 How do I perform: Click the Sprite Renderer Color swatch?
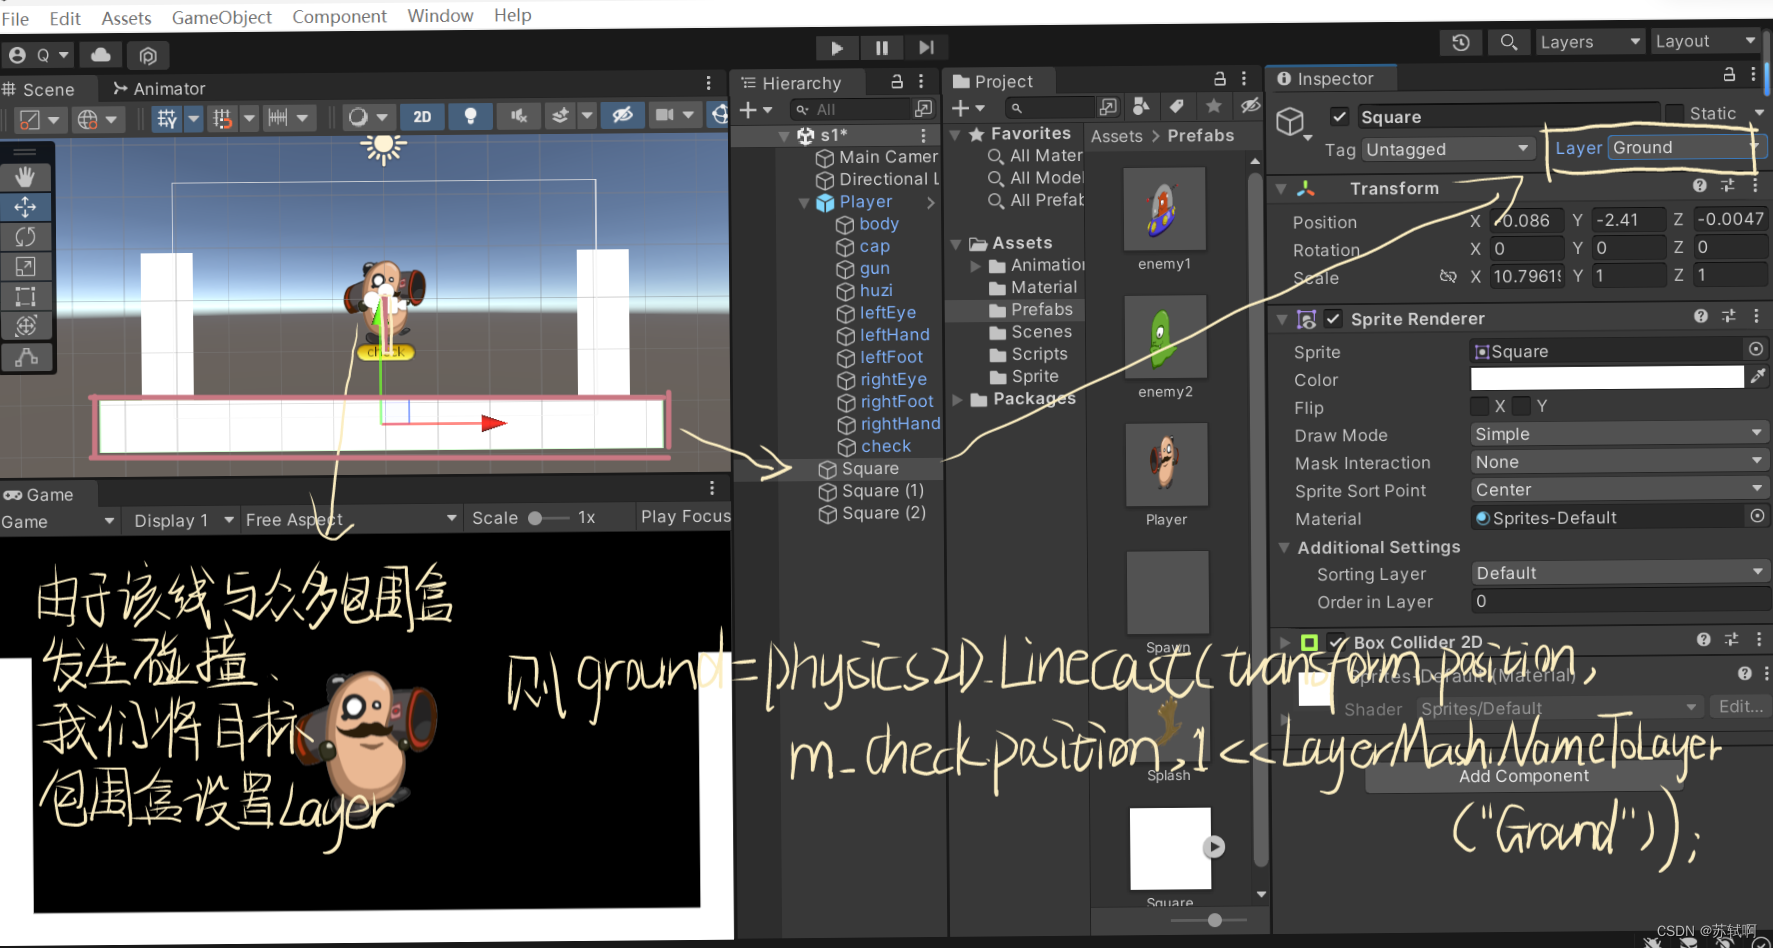coord(1607,377)
